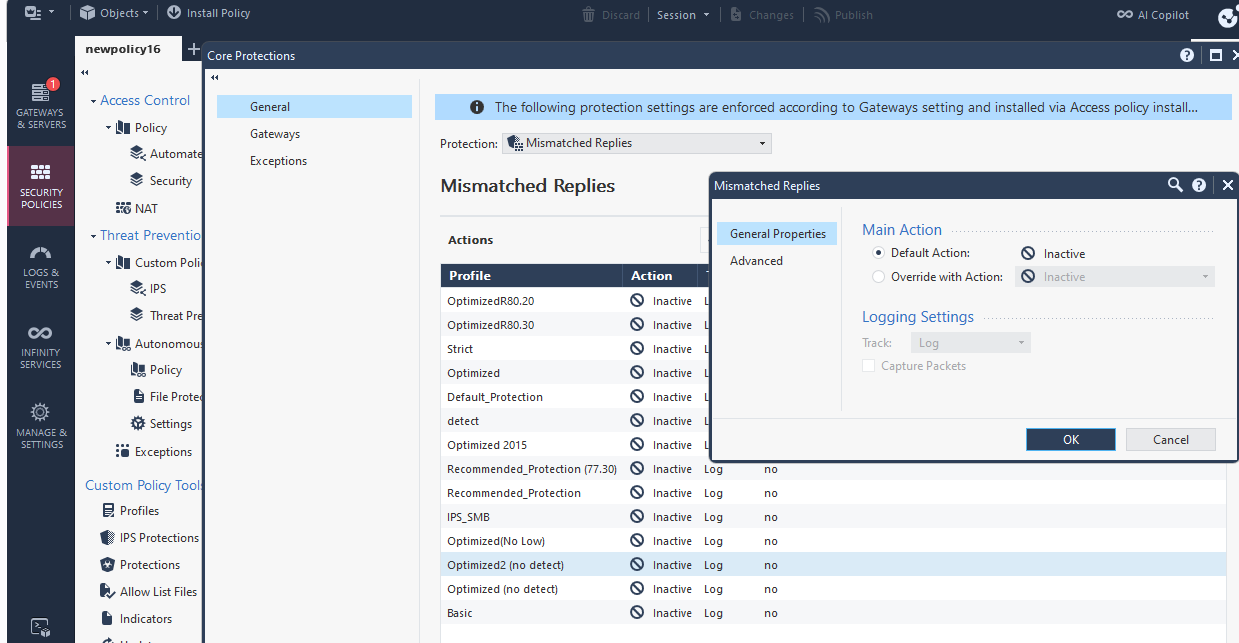The image size is (1239, 643).
Task: Open IPS Protections tool
Action: point(151,538)
